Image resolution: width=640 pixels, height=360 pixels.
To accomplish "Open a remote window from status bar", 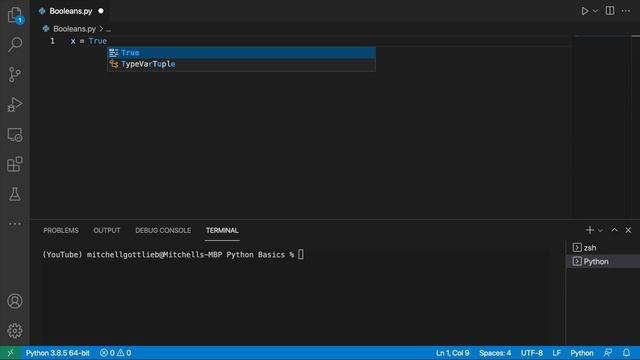I will 10,353.
